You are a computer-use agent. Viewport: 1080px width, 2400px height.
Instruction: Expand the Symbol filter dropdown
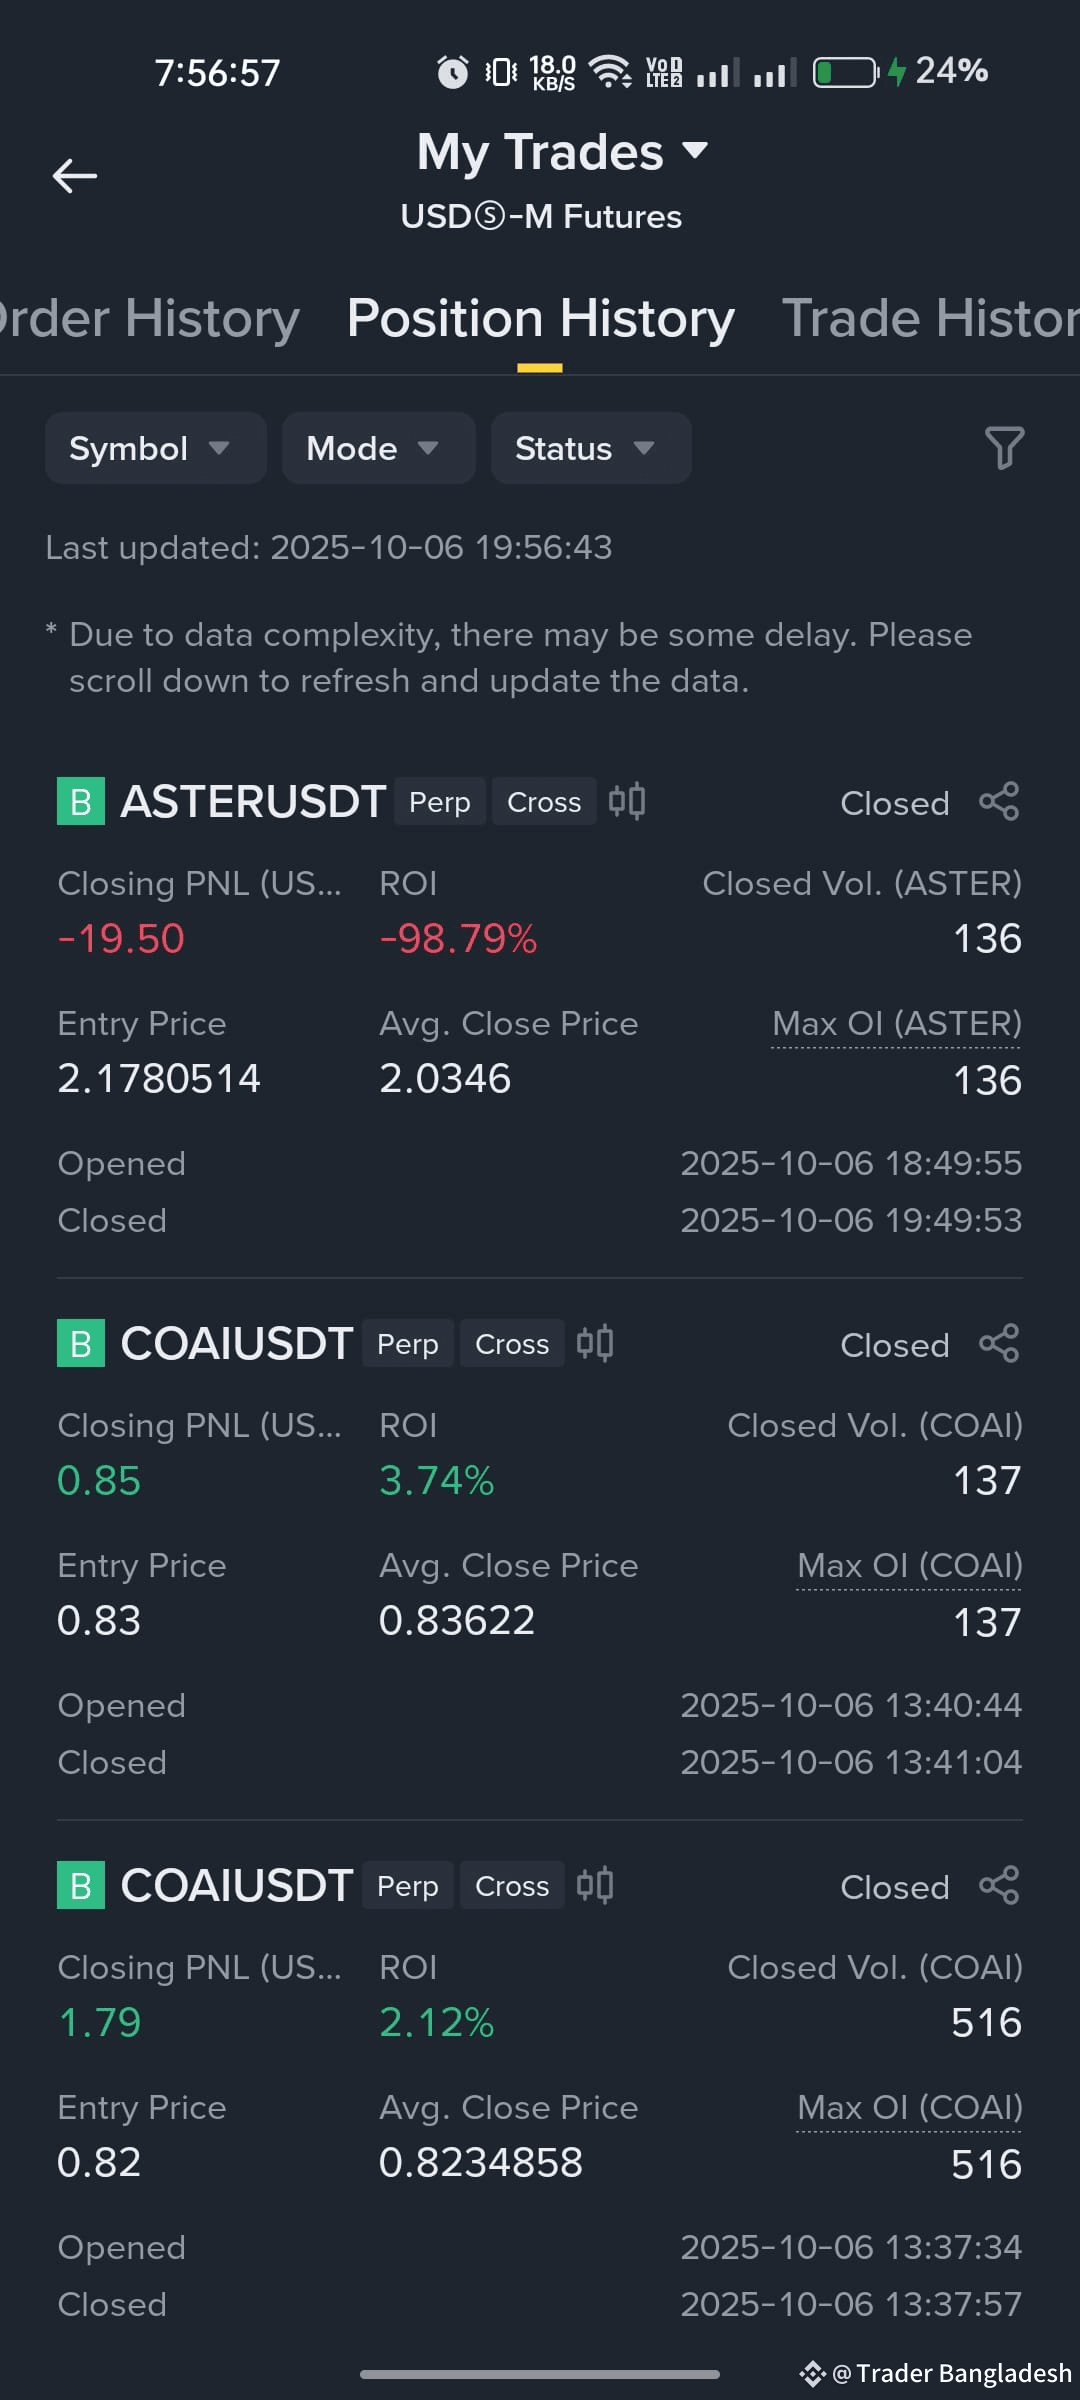pos(156,448)
